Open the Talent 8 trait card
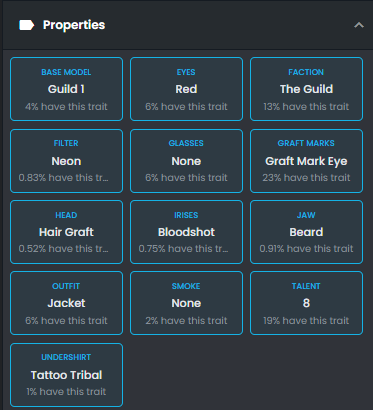The width and height of the screenshot is (373, 410). pyautogui.click(x=306, y=303)
